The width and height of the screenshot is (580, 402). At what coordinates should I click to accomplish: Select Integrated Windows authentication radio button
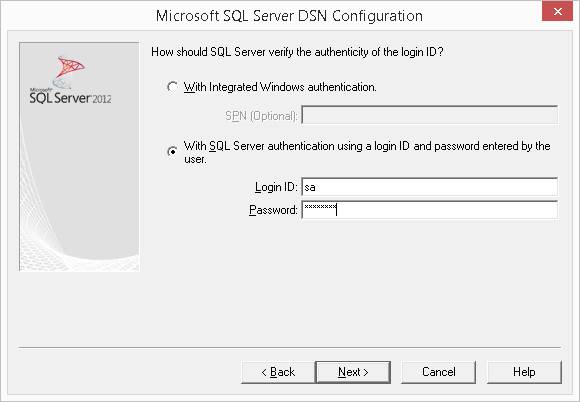[172, 87]
